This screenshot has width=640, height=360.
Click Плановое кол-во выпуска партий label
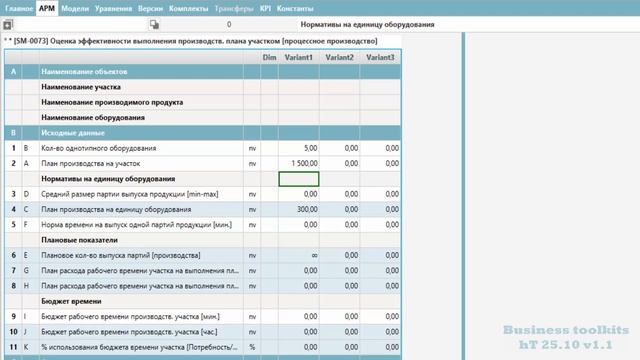(x=121, y=256)
